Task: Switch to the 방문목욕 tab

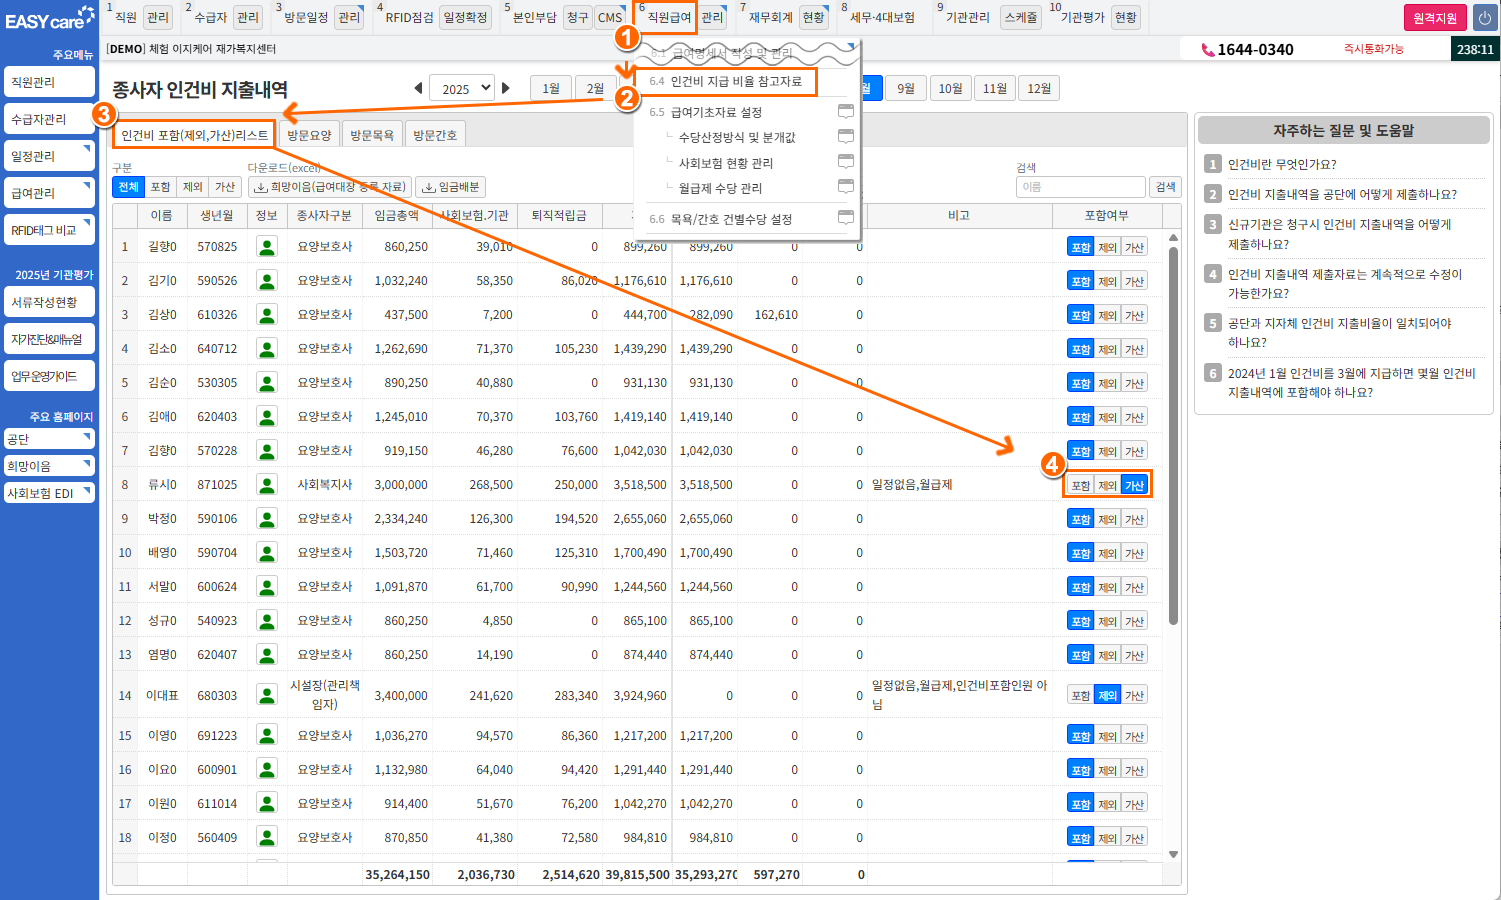Action: click(371, 135)
